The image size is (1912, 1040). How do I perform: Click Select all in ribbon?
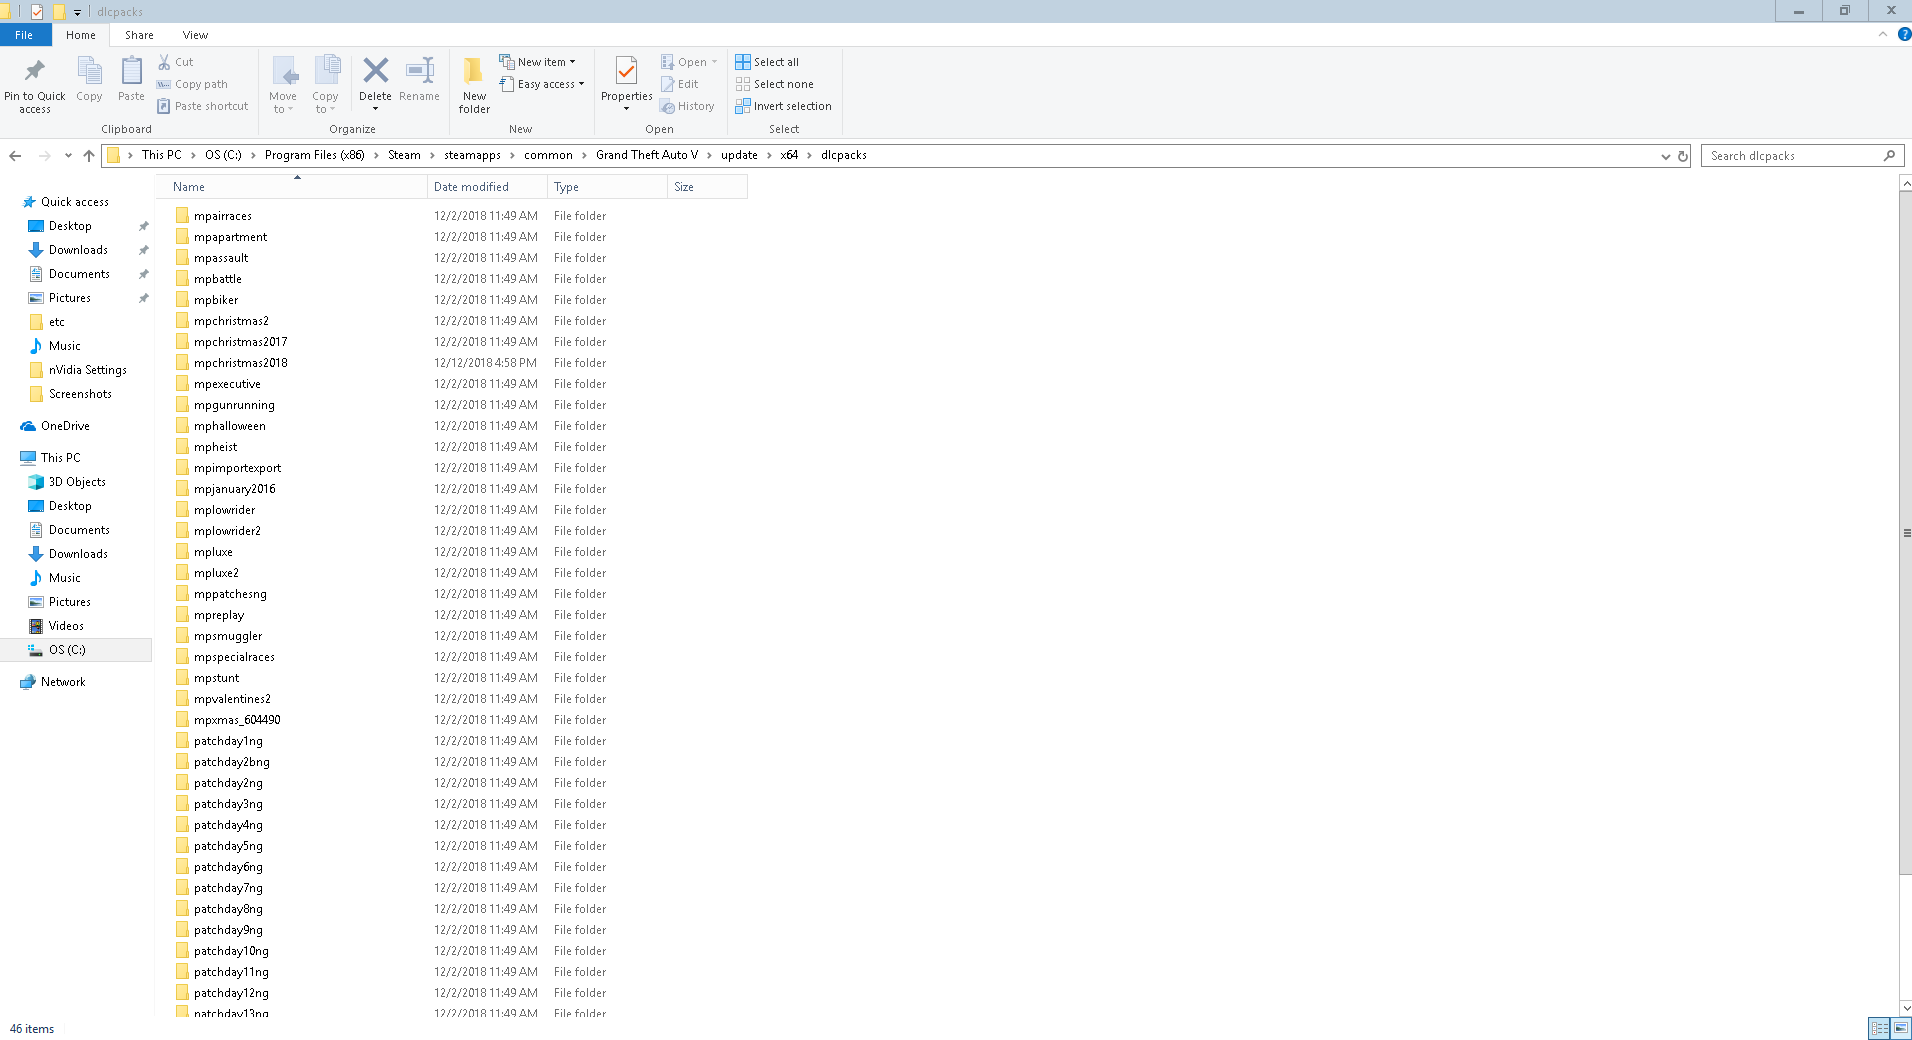pyautogui.click(x=767, y=62)
